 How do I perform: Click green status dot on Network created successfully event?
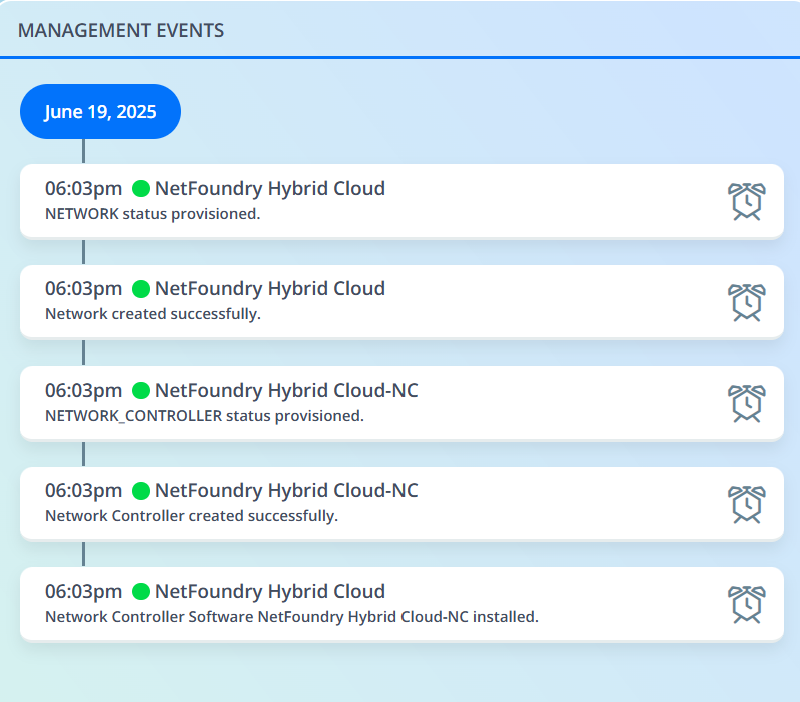pos(141,289)
